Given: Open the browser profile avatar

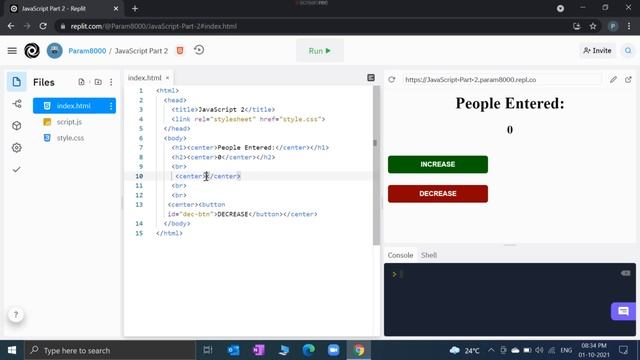Looking at the screenshot, I should [613, 26].
